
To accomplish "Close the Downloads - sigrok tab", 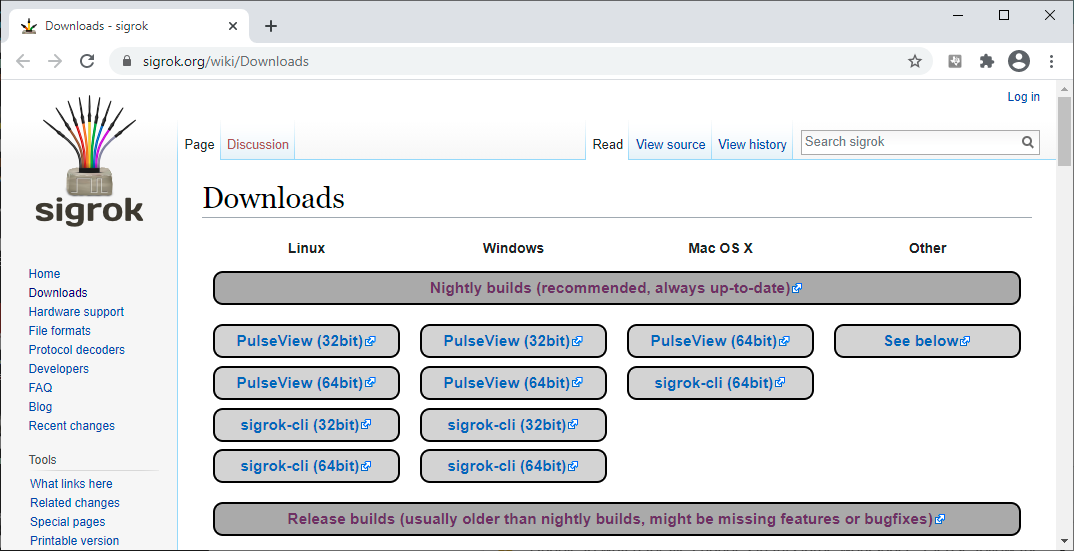I will point(233,26).
